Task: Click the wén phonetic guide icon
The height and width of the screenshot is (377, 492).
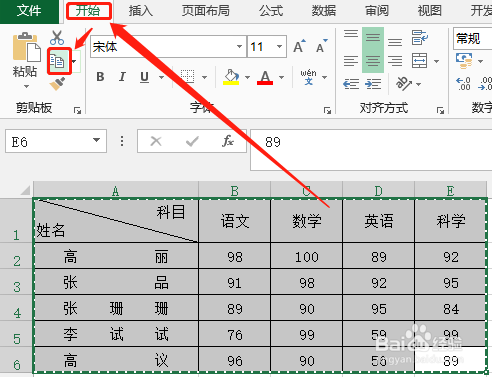Action: 308,77
